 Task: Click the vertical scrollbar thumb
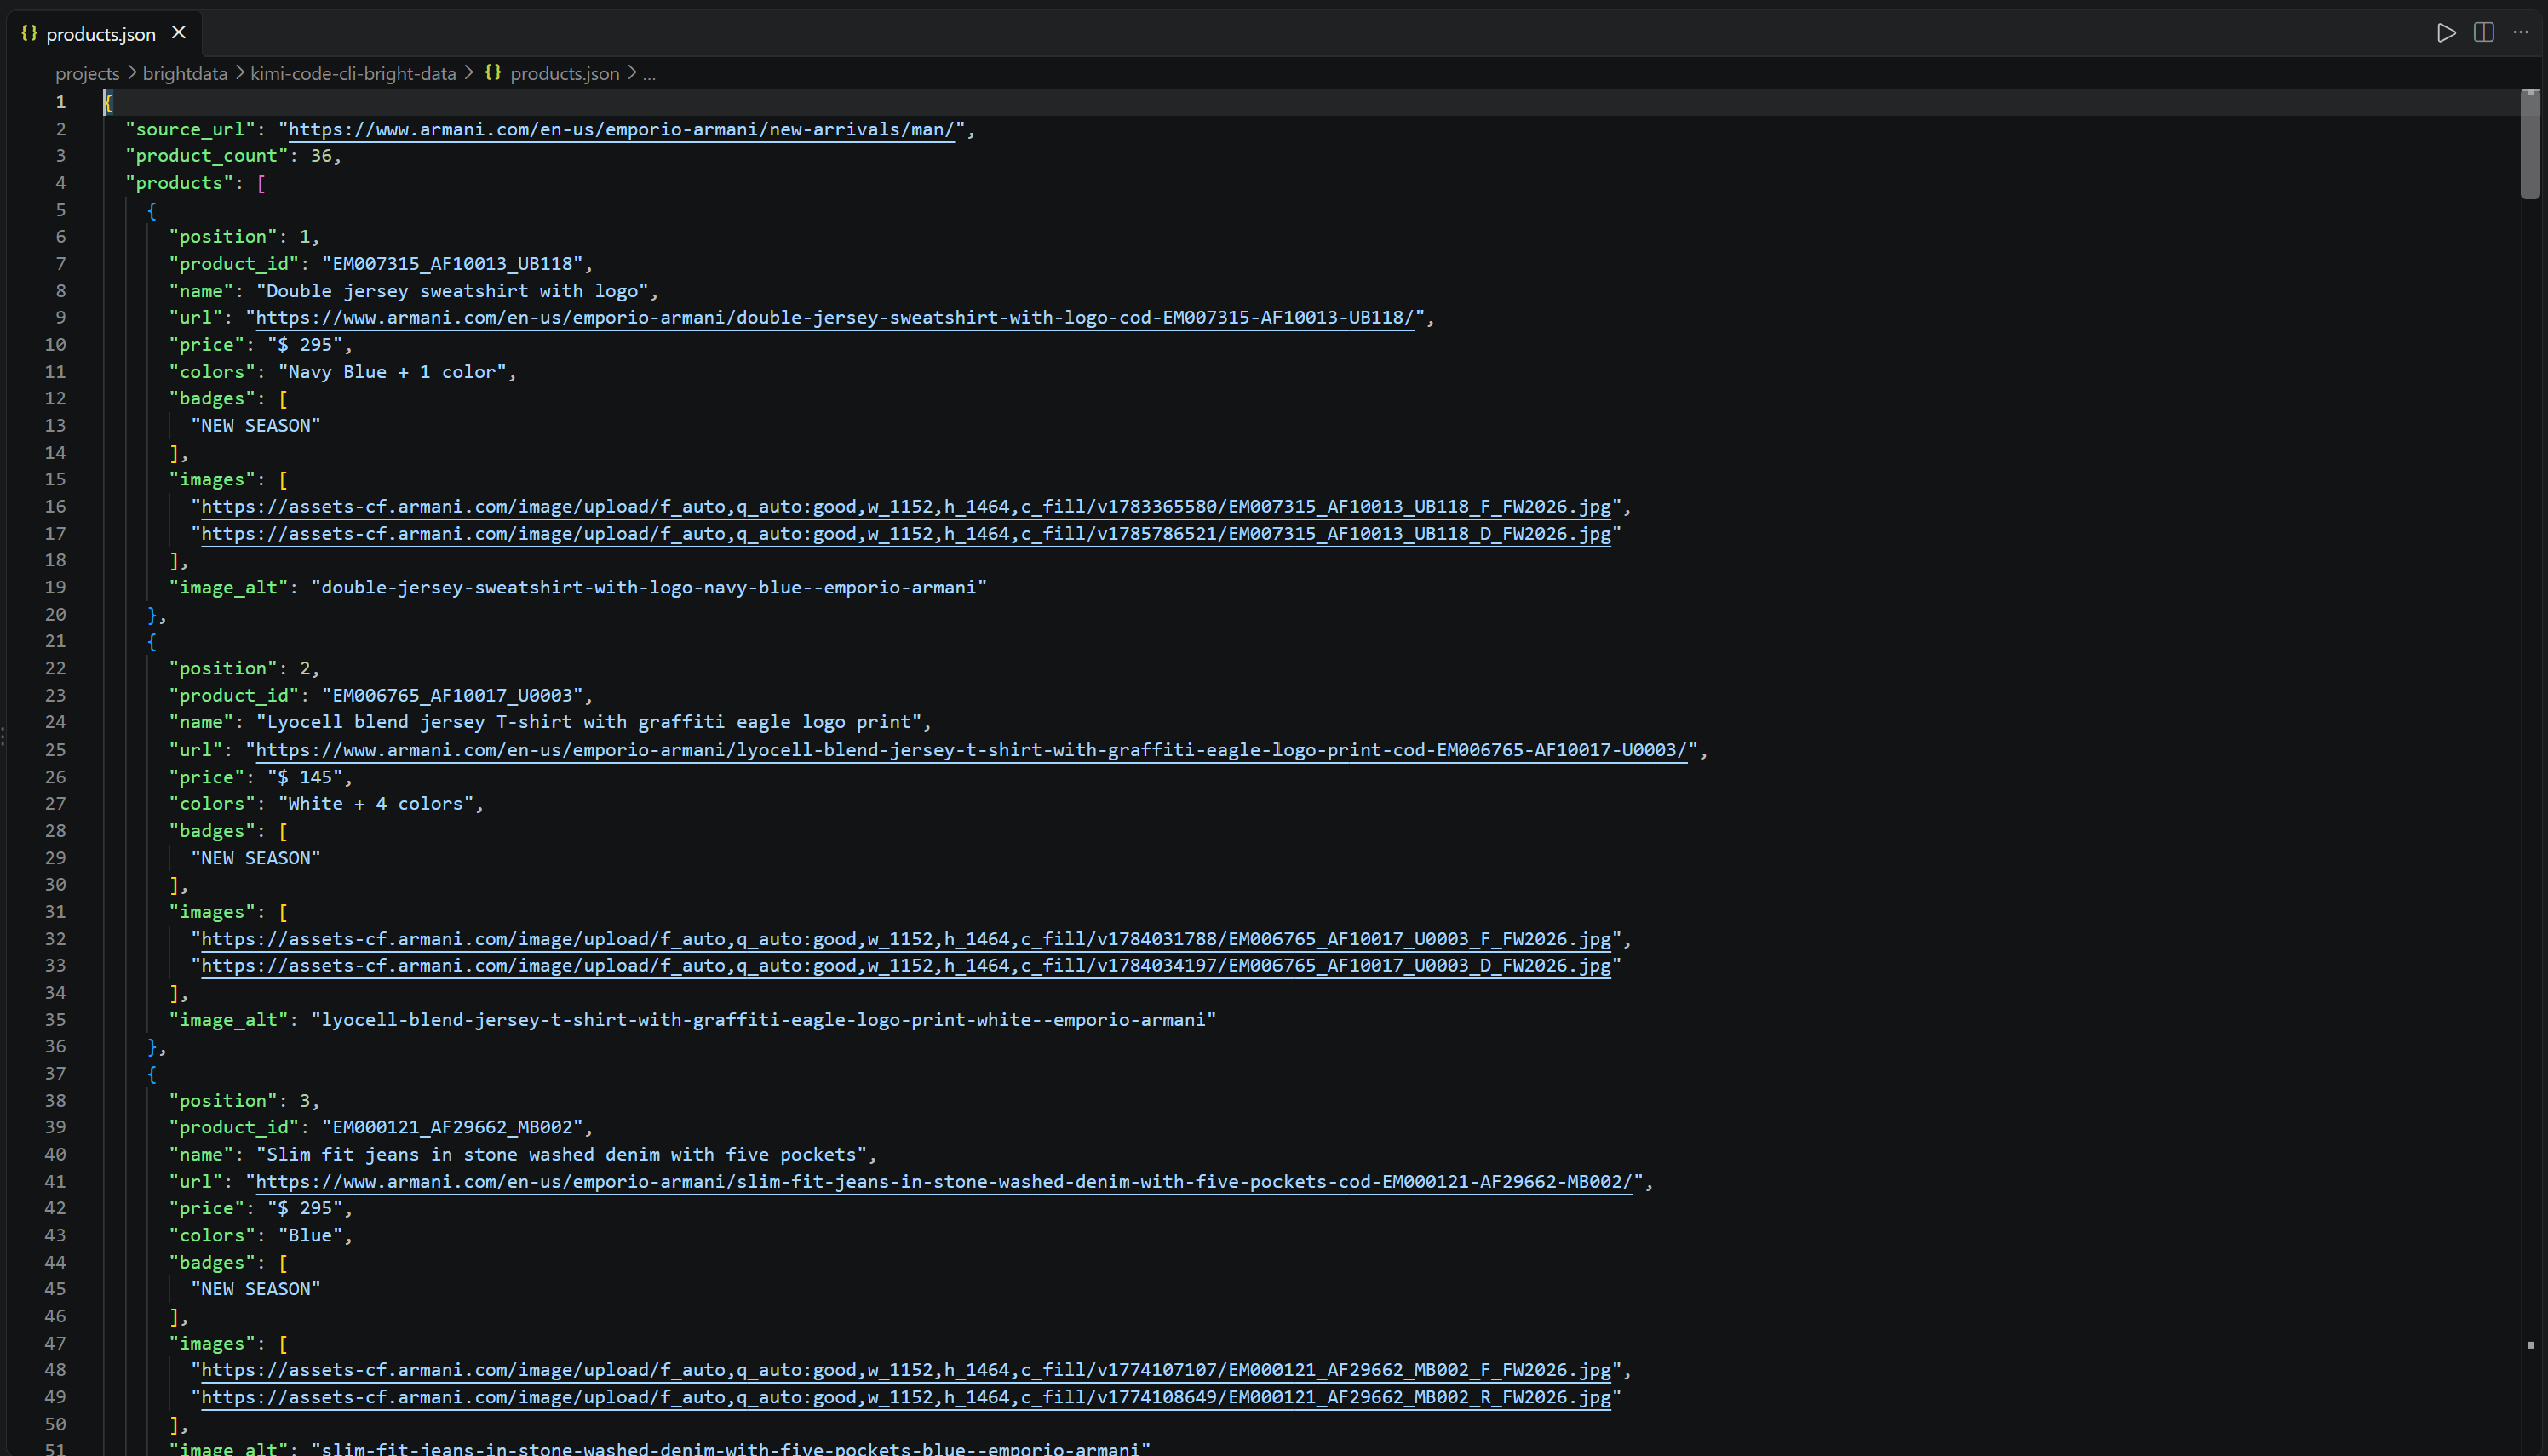[2530, 144]
